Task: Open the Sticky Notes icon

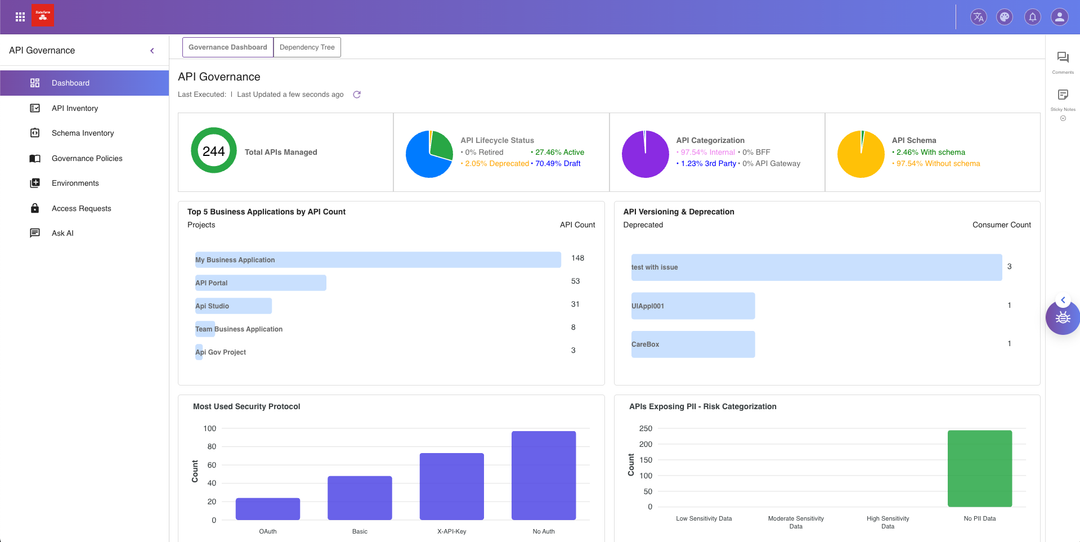Action: tap(1062, 95)
